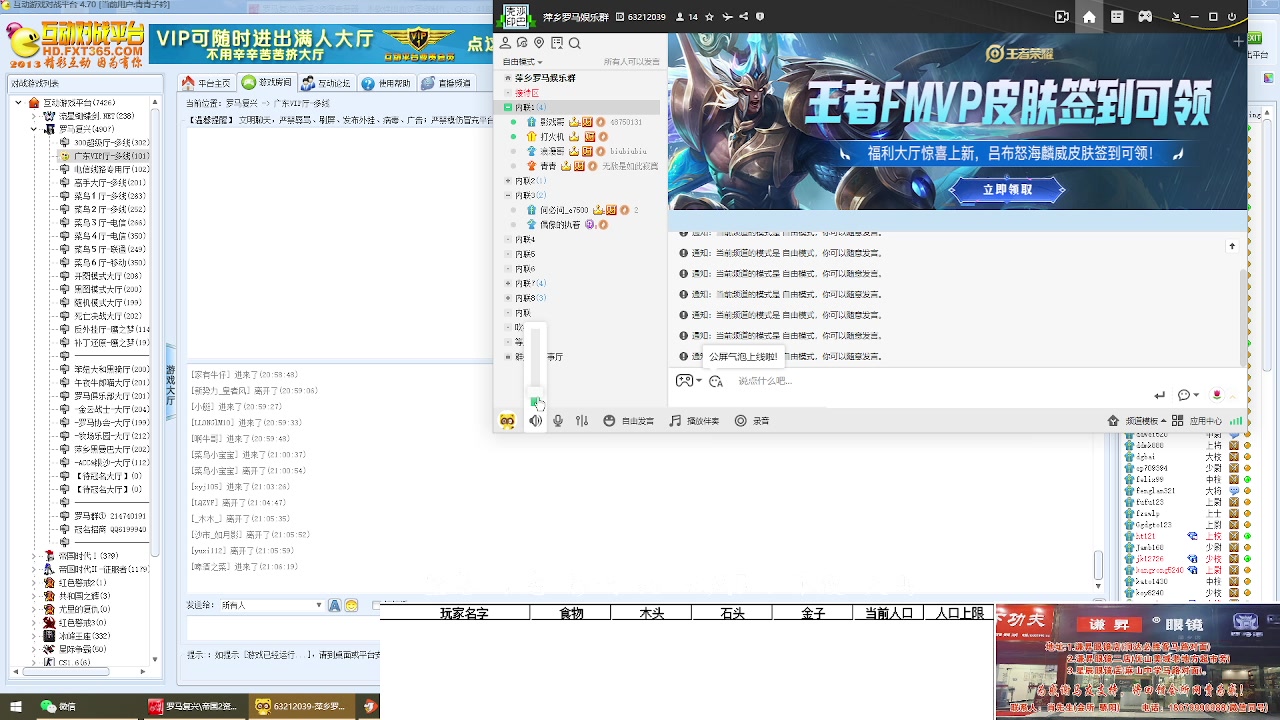The width and height of the screenshot is (1280, 720).
Task: Click the 人口上限 column header
Action: coord(959,613)
